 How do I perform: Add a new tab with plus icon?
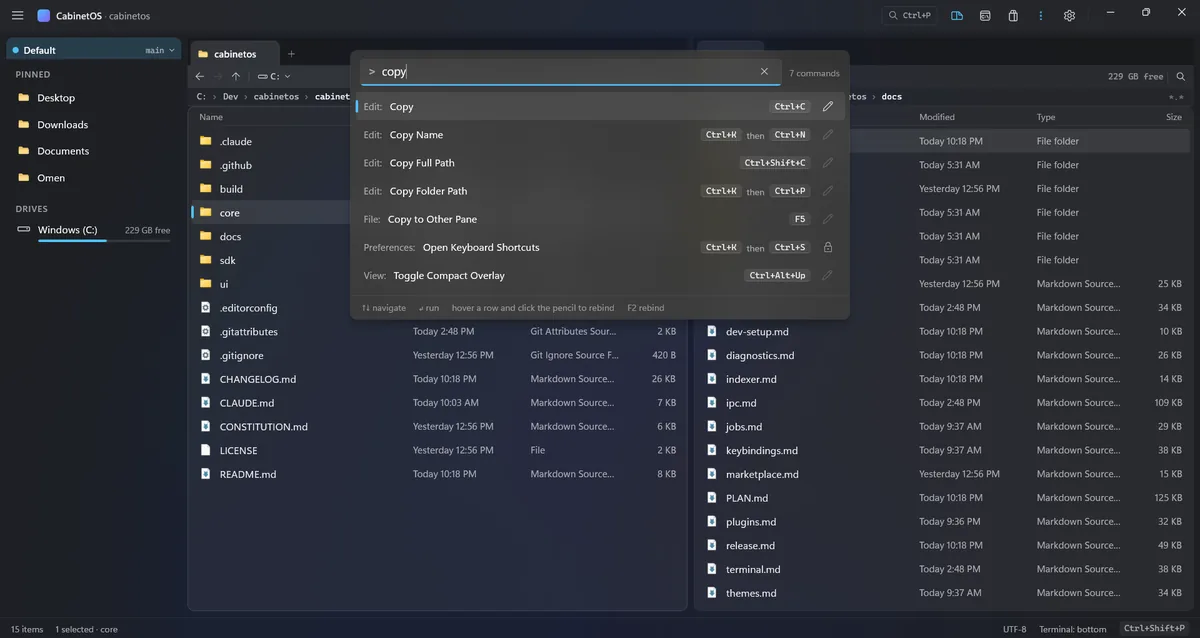[x=291, y=54]
